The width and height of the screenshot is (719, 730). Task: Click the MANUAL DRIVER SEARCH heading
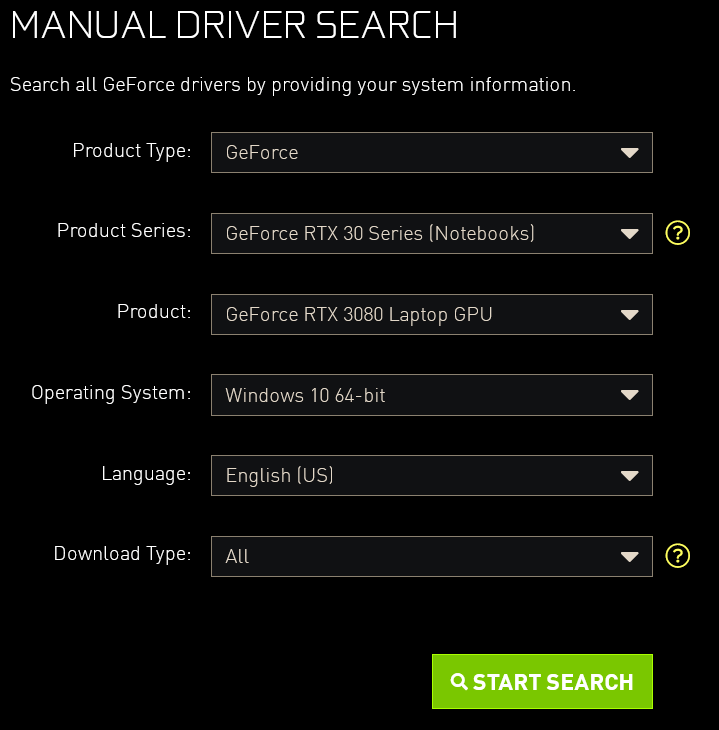tap(234, 25)
